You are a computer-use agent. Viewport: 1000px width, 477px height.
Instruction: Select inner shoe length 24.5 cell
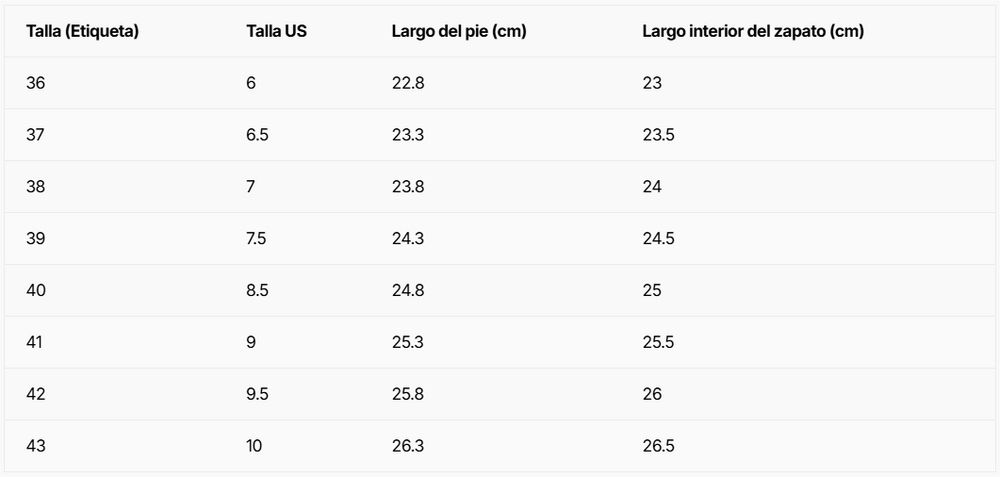click(x=658, y=238)
